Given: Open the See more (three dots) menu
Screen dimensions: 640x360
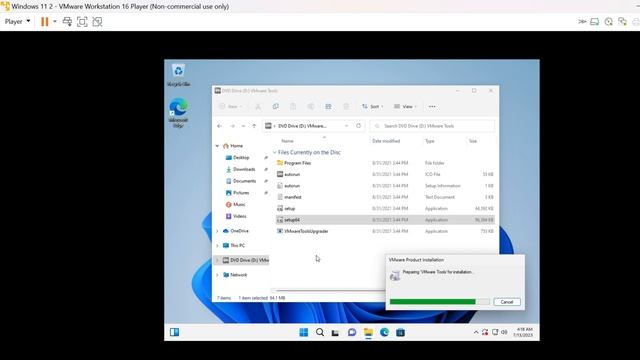Looking at the screenshot, I should (432, 107).
